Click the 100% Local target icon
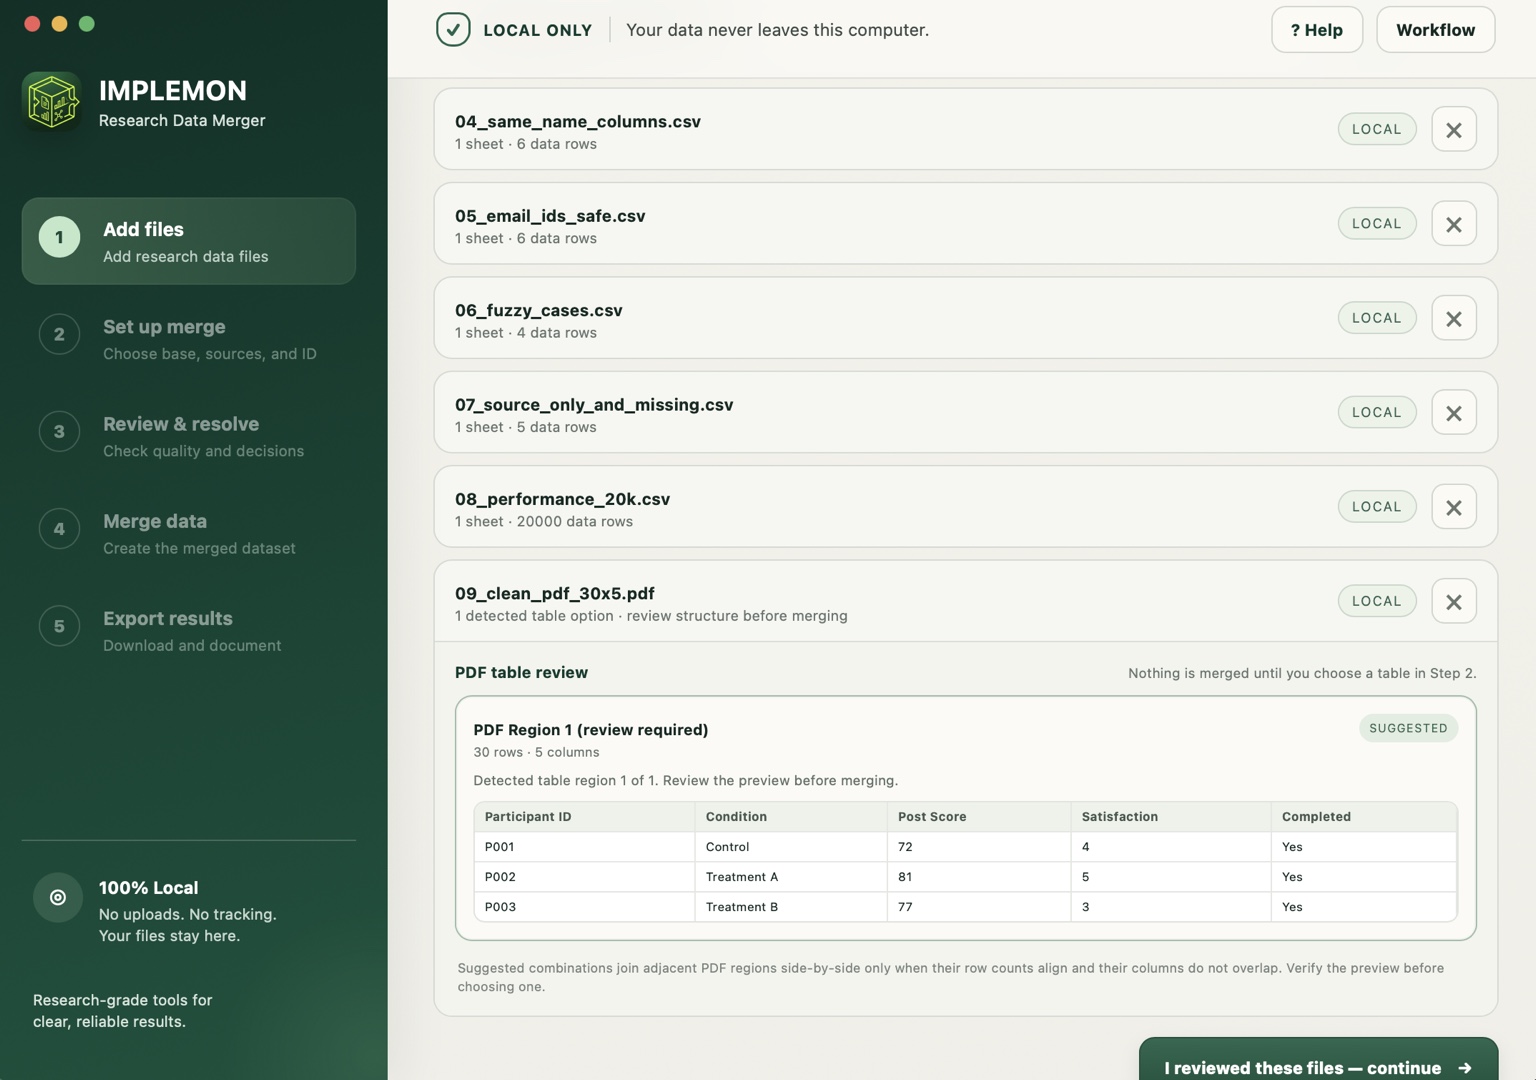 [x=58, y=897]
